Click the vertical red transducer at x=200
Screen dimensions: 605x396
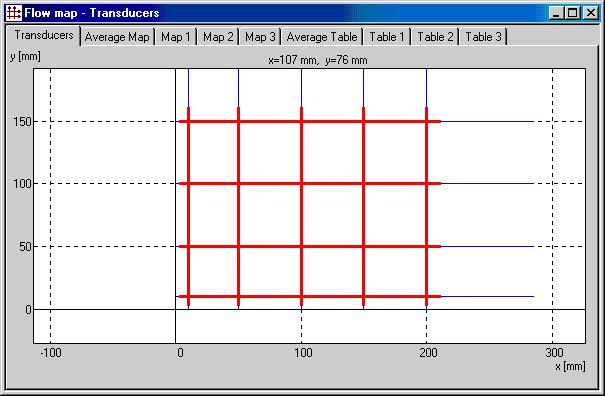click(426, 206)
